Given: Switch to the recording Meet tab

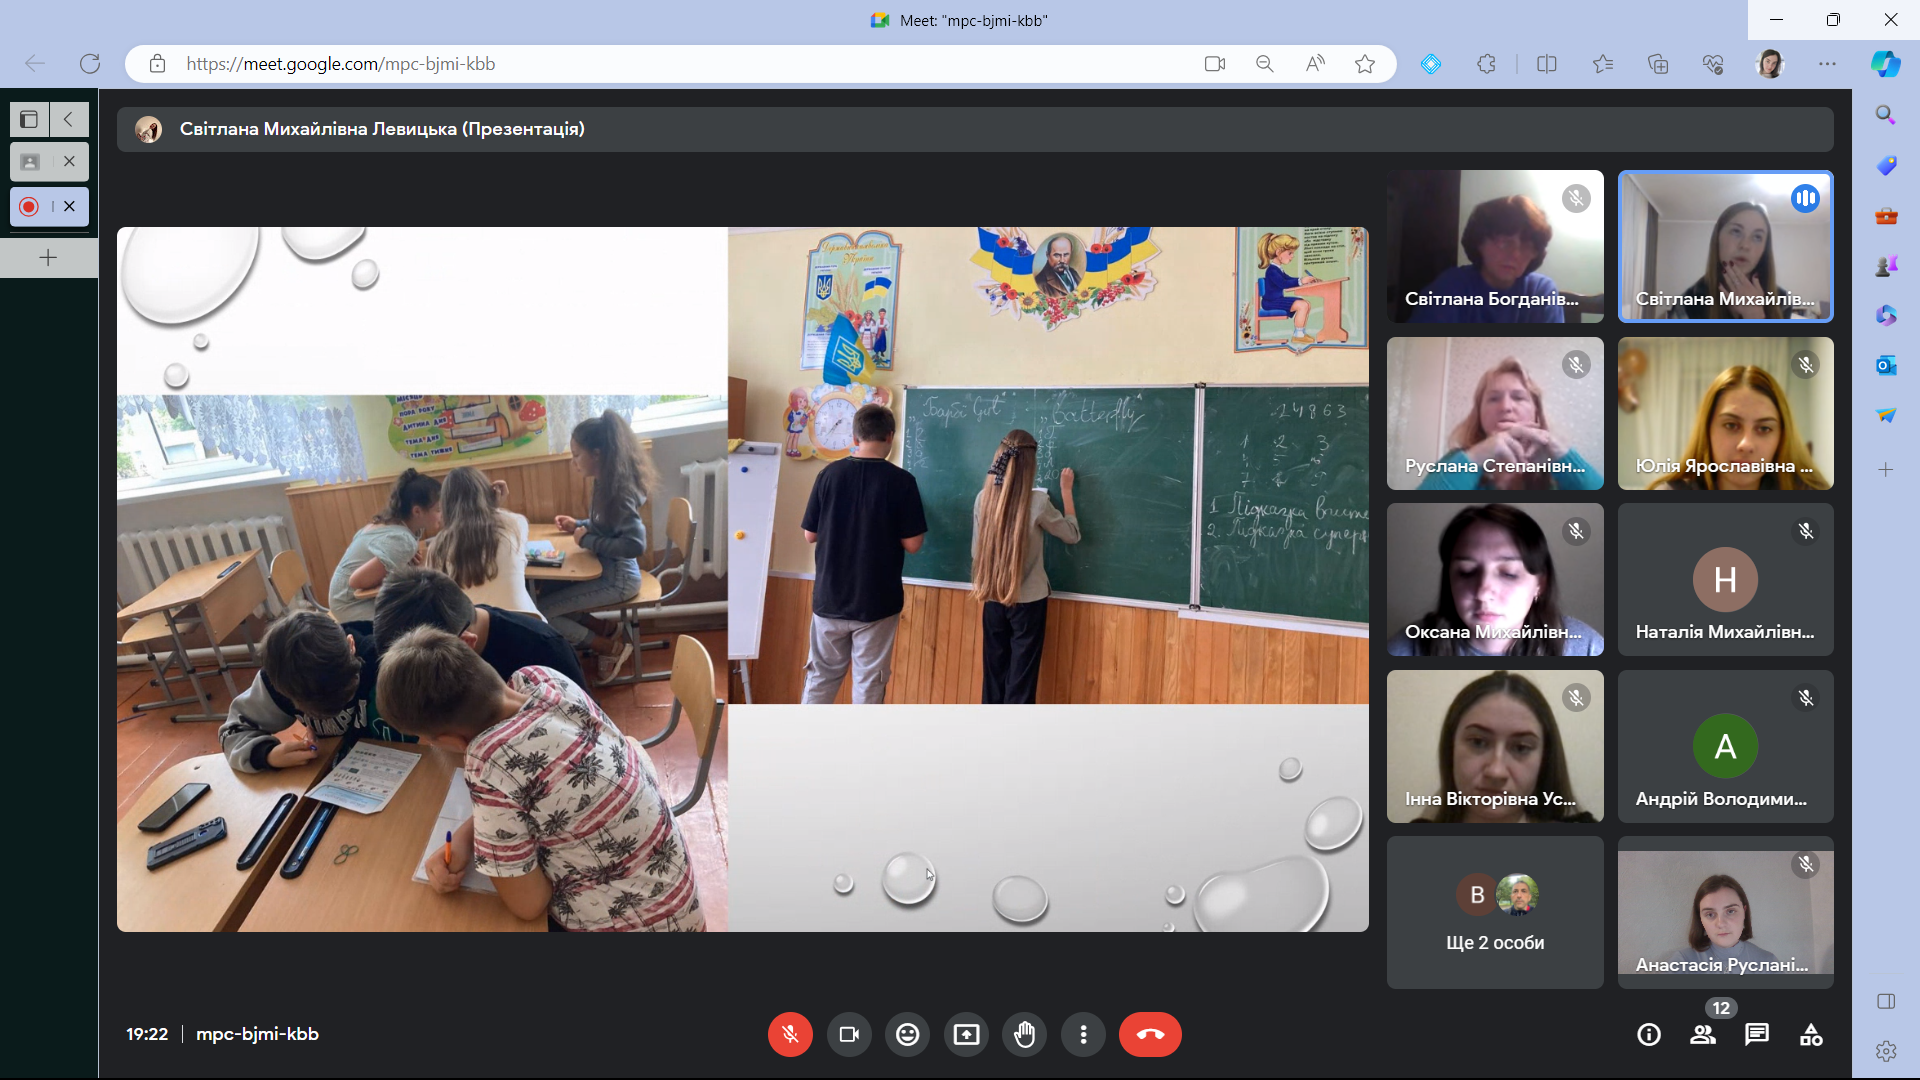Looking at the screenshot, I should point(30,206).
